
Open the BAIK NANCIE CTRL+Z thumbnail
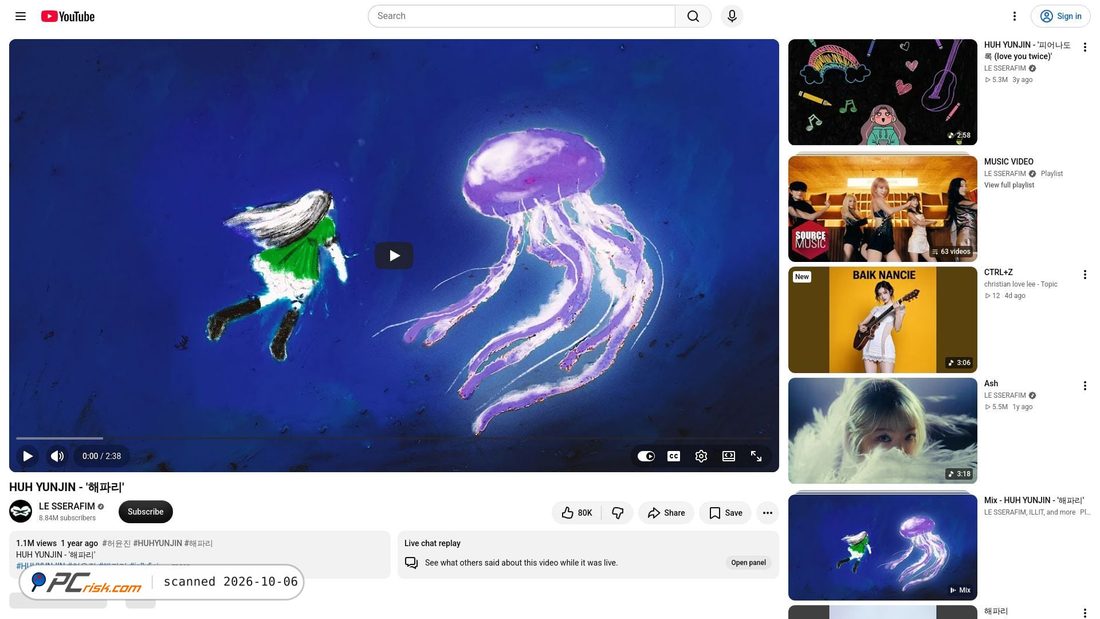883,319
